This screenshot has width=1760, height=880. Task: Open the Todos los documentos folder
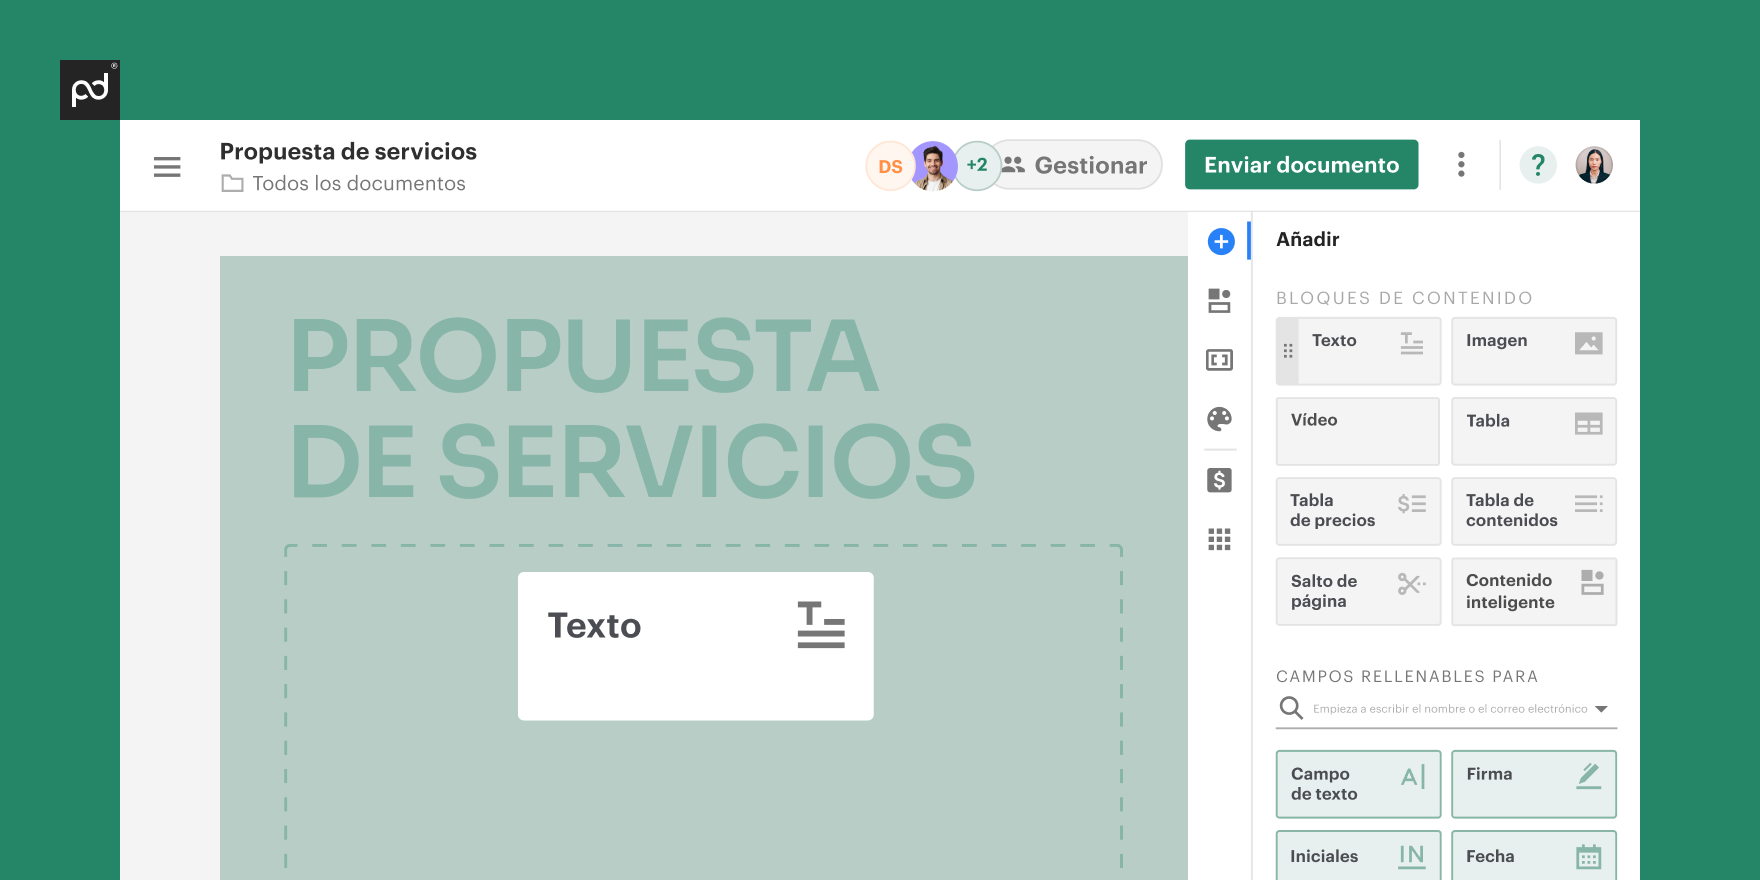click(344, 183)
